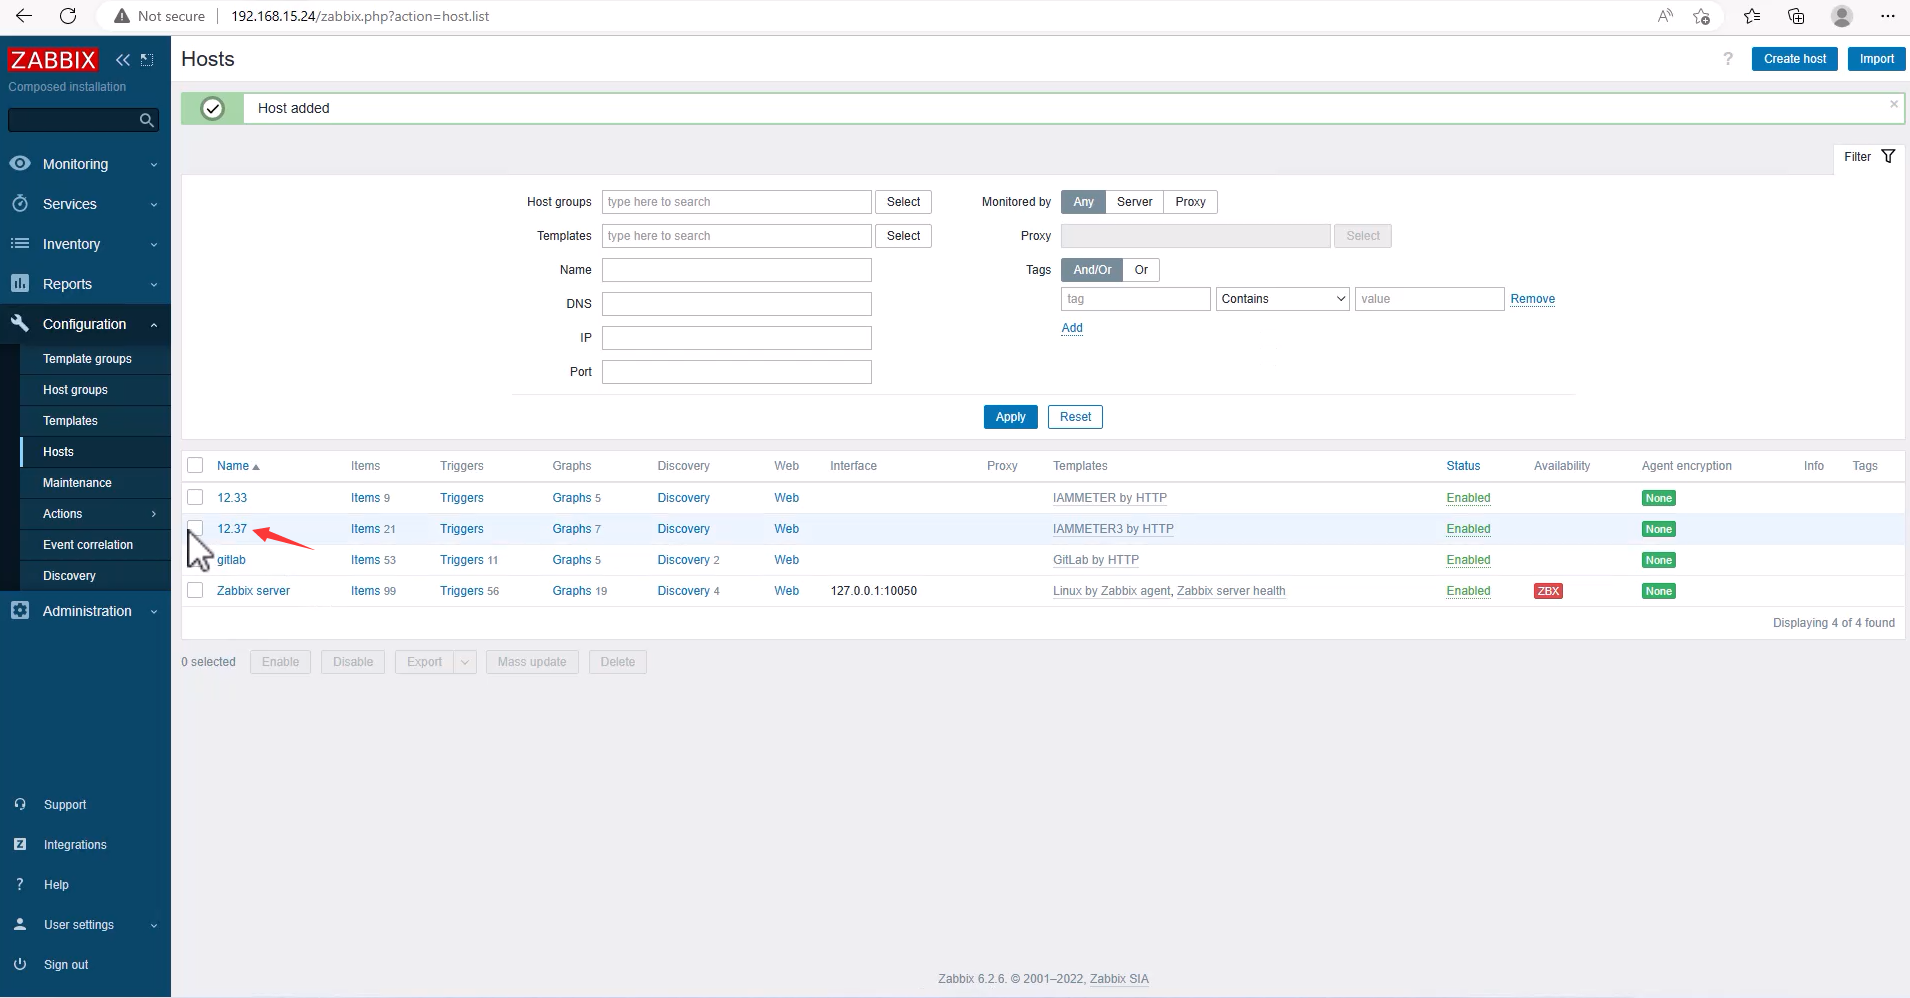Refresh the browser page
The image size is (1910, 998).
(68, 16)
